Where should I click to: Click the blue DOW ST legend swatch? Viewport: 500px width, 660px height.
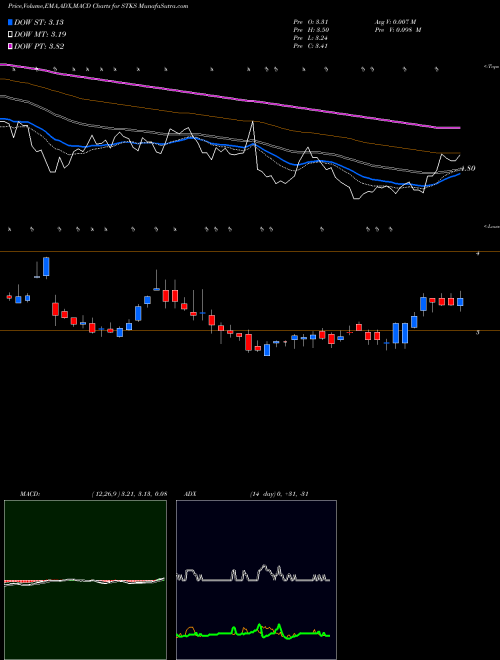coord(10,22)
